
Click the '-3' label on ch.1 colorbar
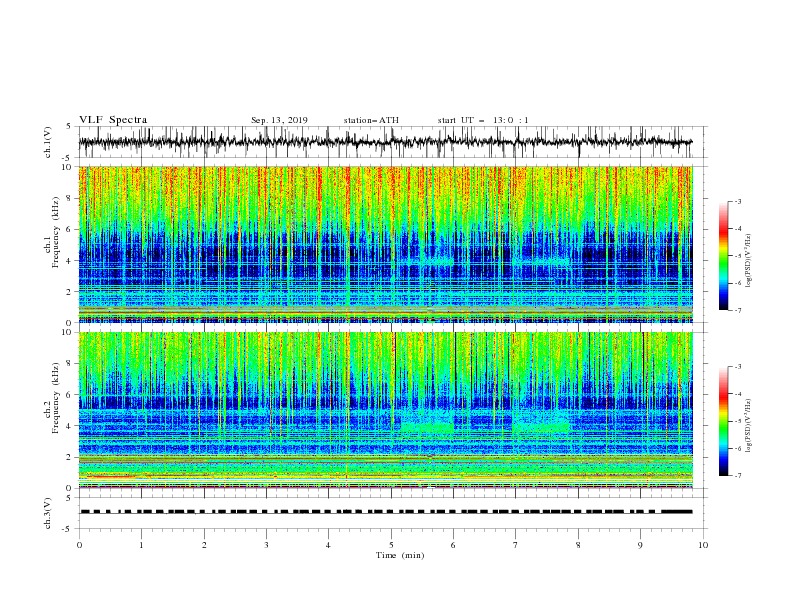(737, 201)
